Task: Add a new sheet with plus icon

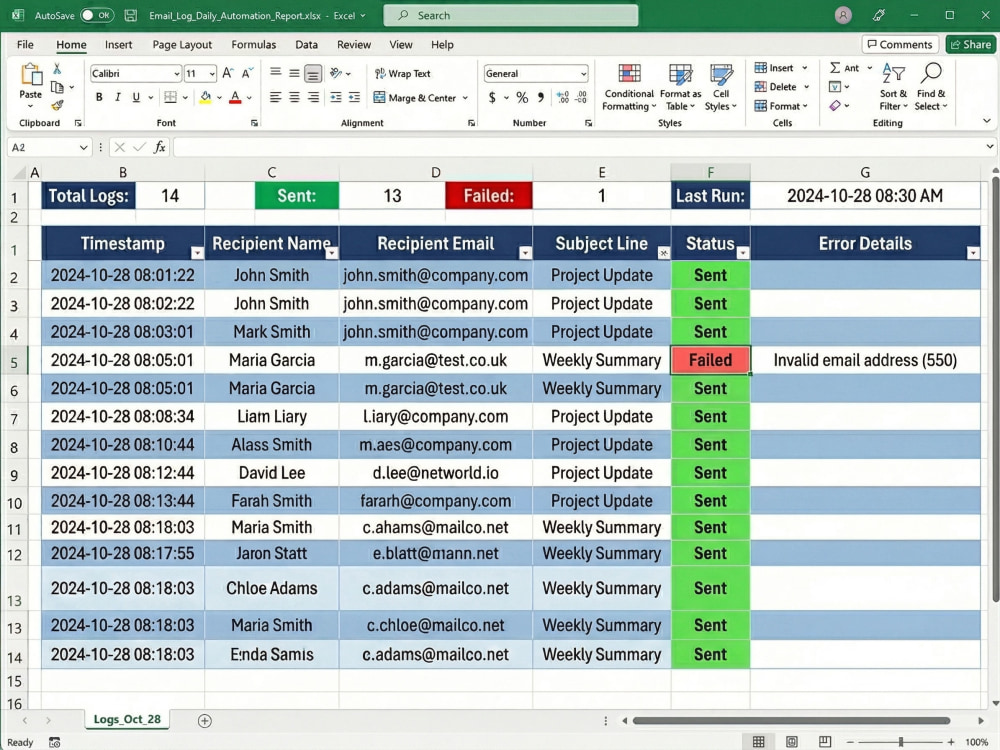Action: coord(205,721)
